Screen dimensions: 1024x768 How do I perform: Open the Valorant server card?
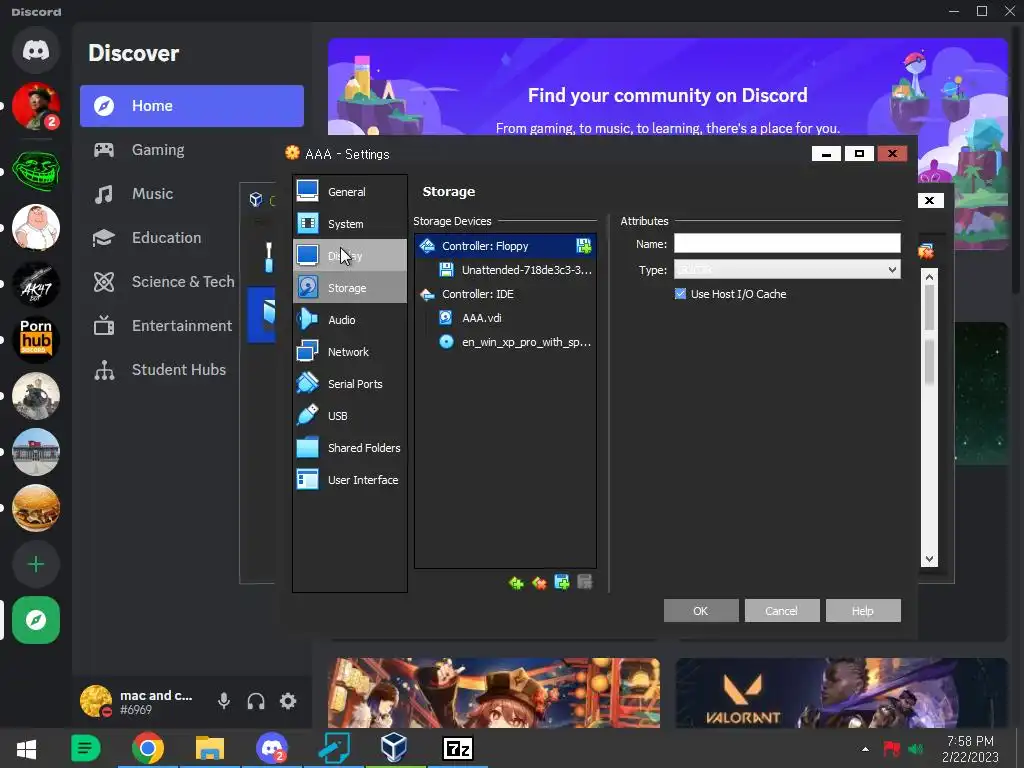pyautogui.click(x=841, y=693)
